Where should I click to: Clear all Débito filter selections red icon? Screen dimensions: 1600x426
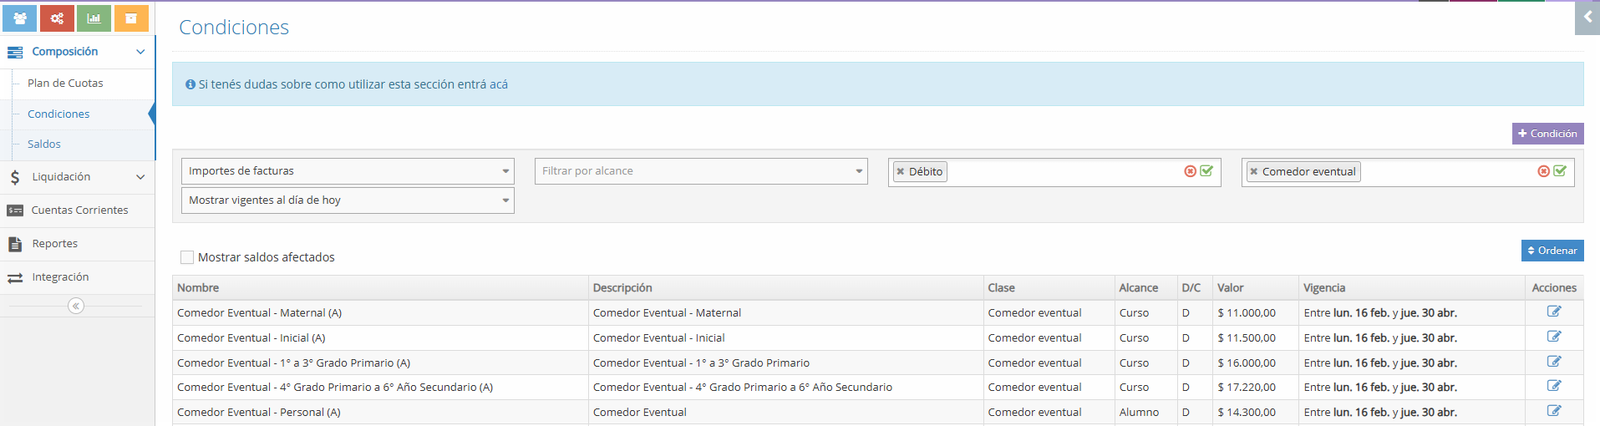(1190, 171)
